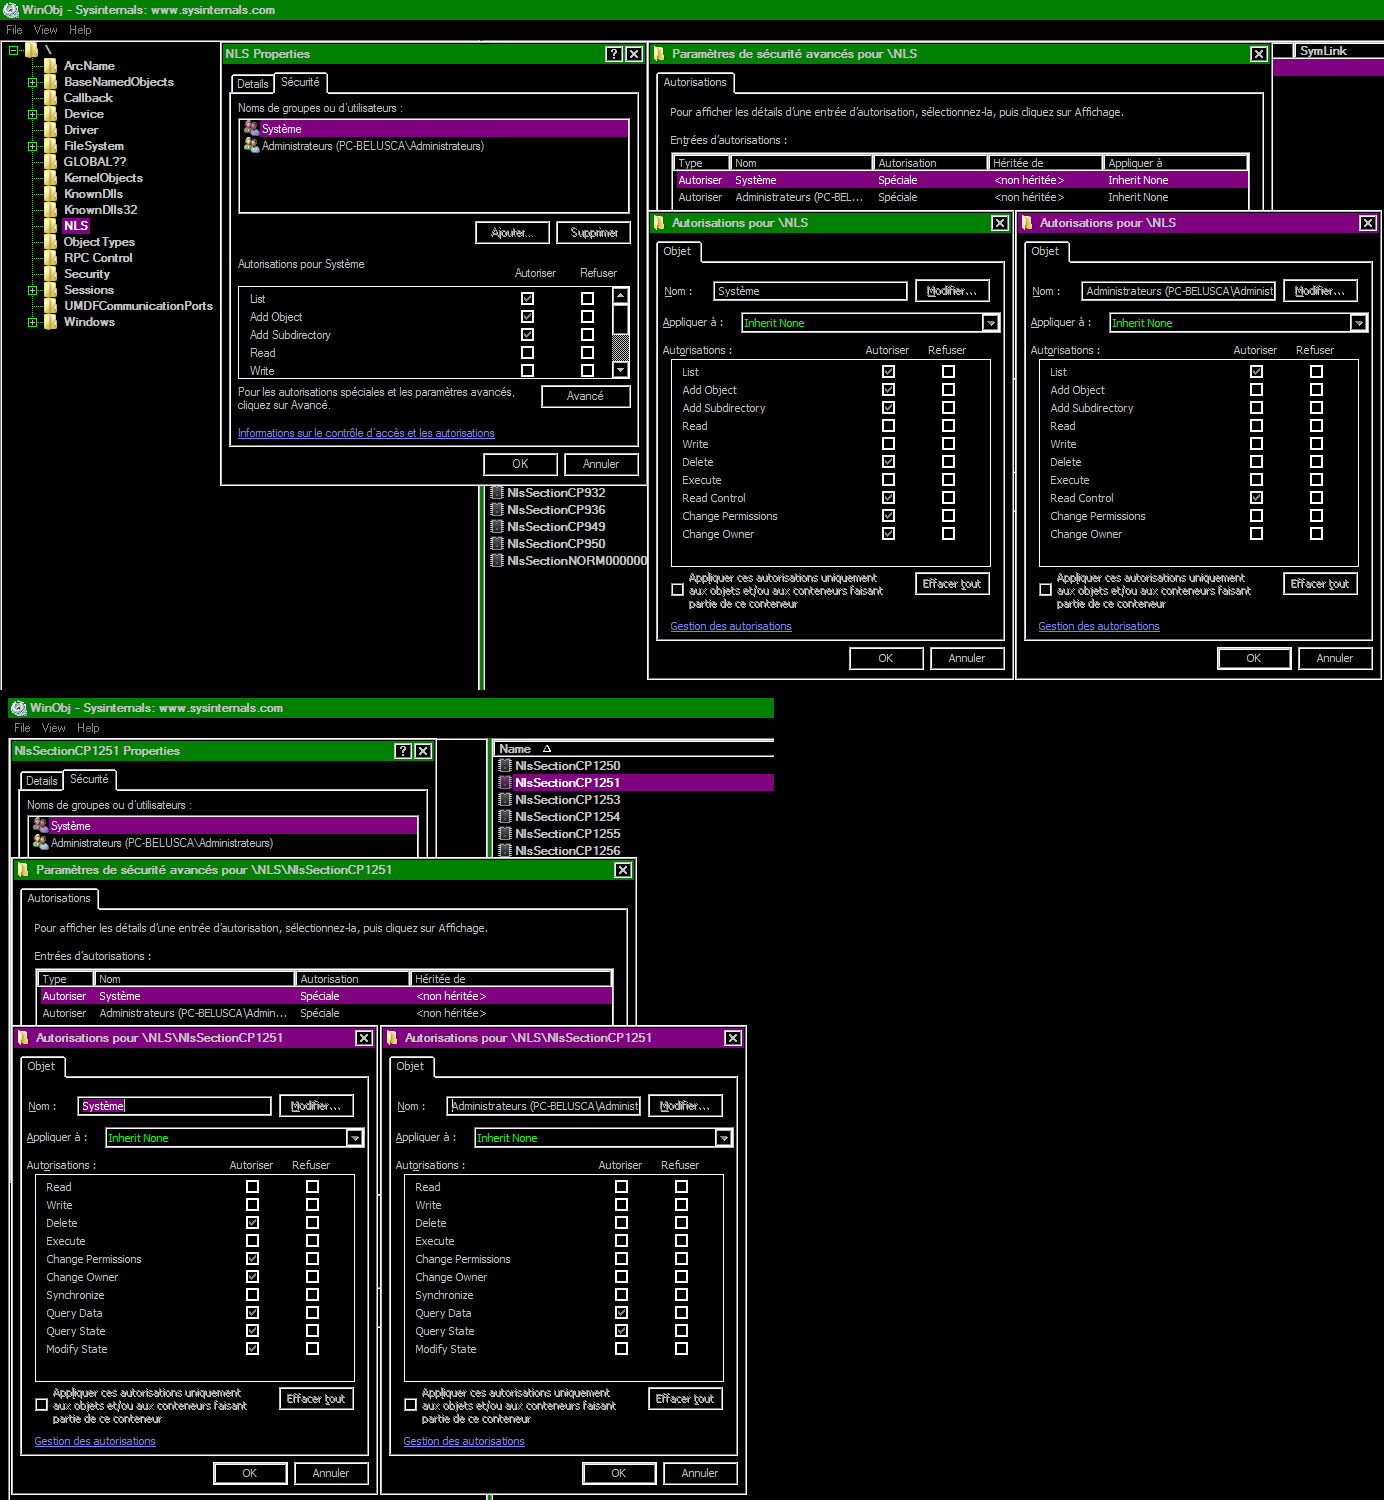Select the NLS folder in the object tree

[75, 225]
